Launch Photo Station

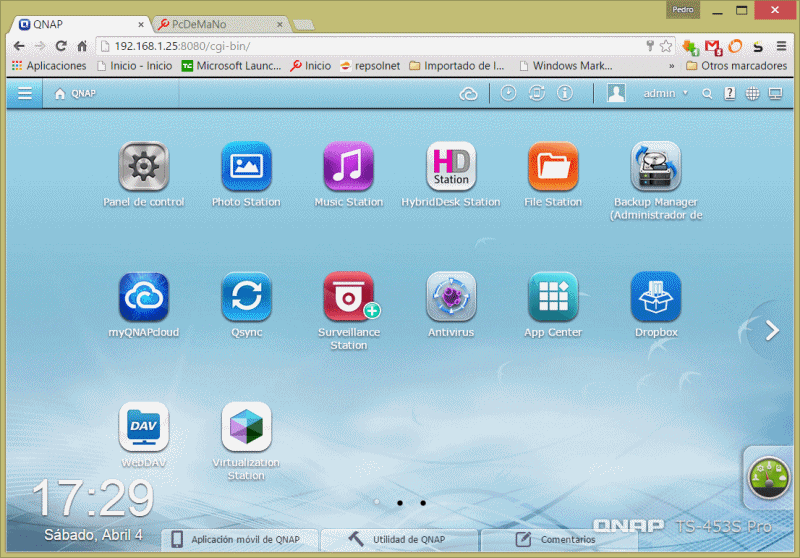click(246, 166)
